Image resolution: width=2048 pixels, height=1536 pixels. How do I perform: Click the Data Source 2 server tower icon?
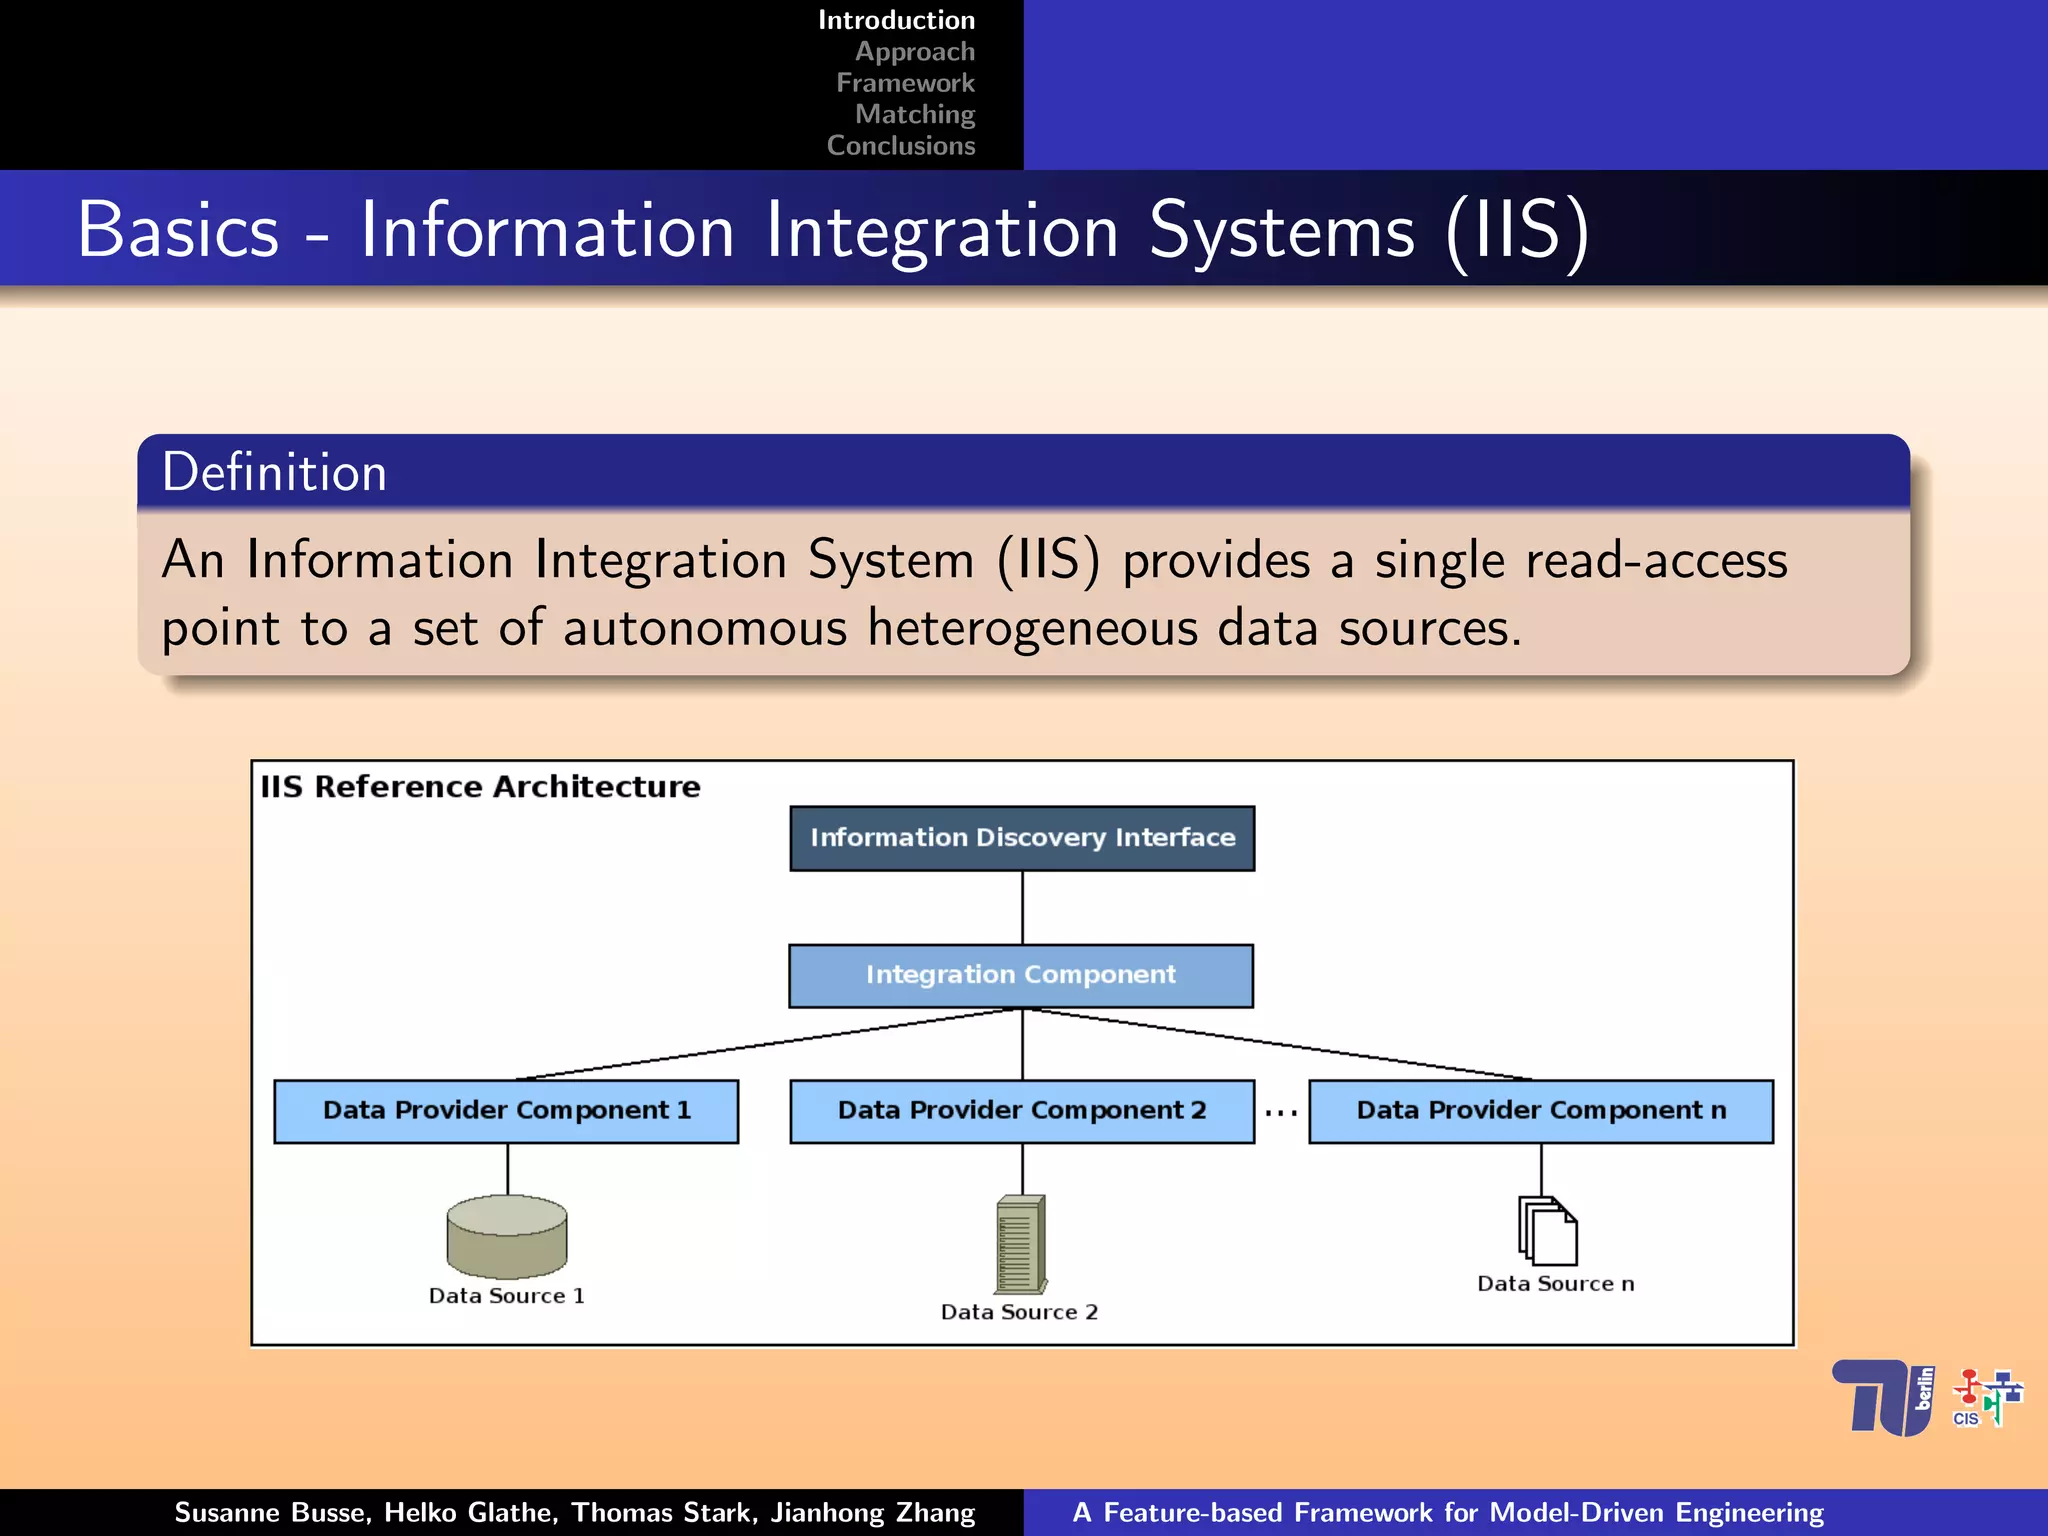point(1021,1244)
